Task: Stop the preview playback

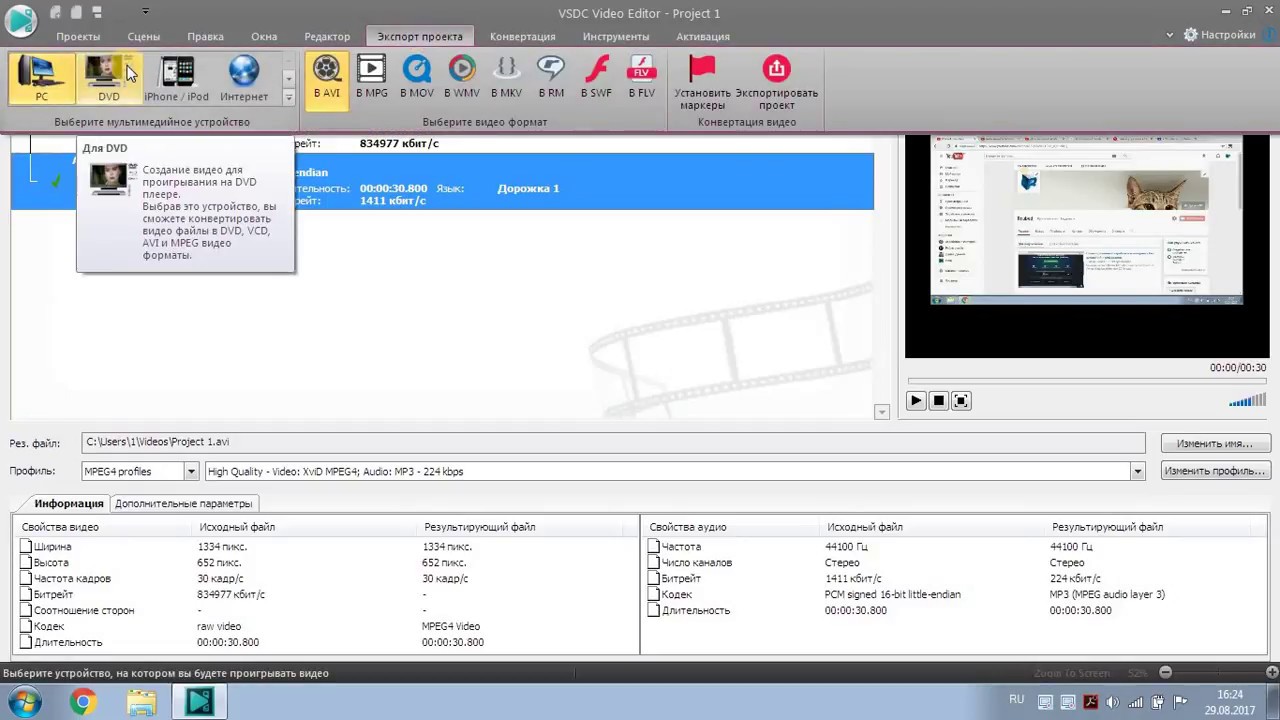Action: tap(938, 401)
